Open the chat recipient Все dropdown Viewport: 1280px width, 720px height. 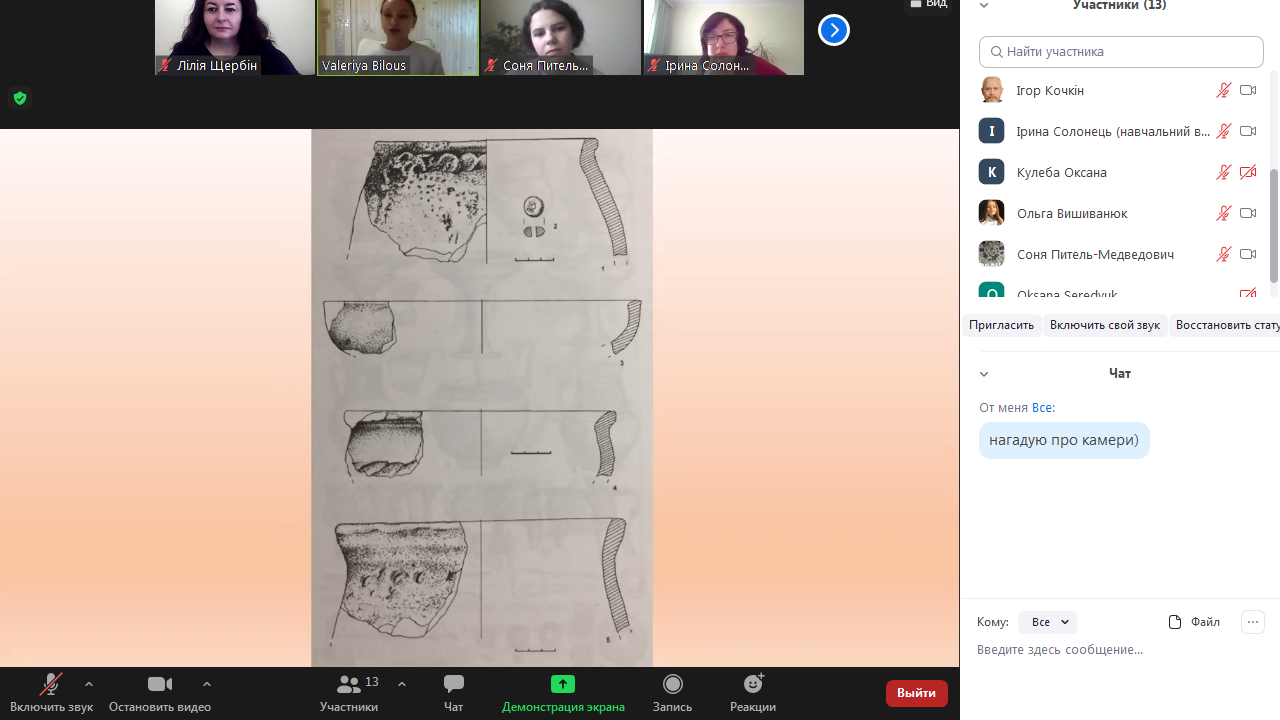(1047, 622)
